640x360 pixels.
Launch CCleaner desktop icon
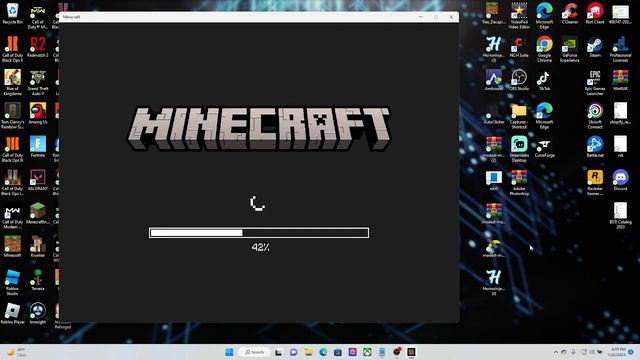coord(570,13)
